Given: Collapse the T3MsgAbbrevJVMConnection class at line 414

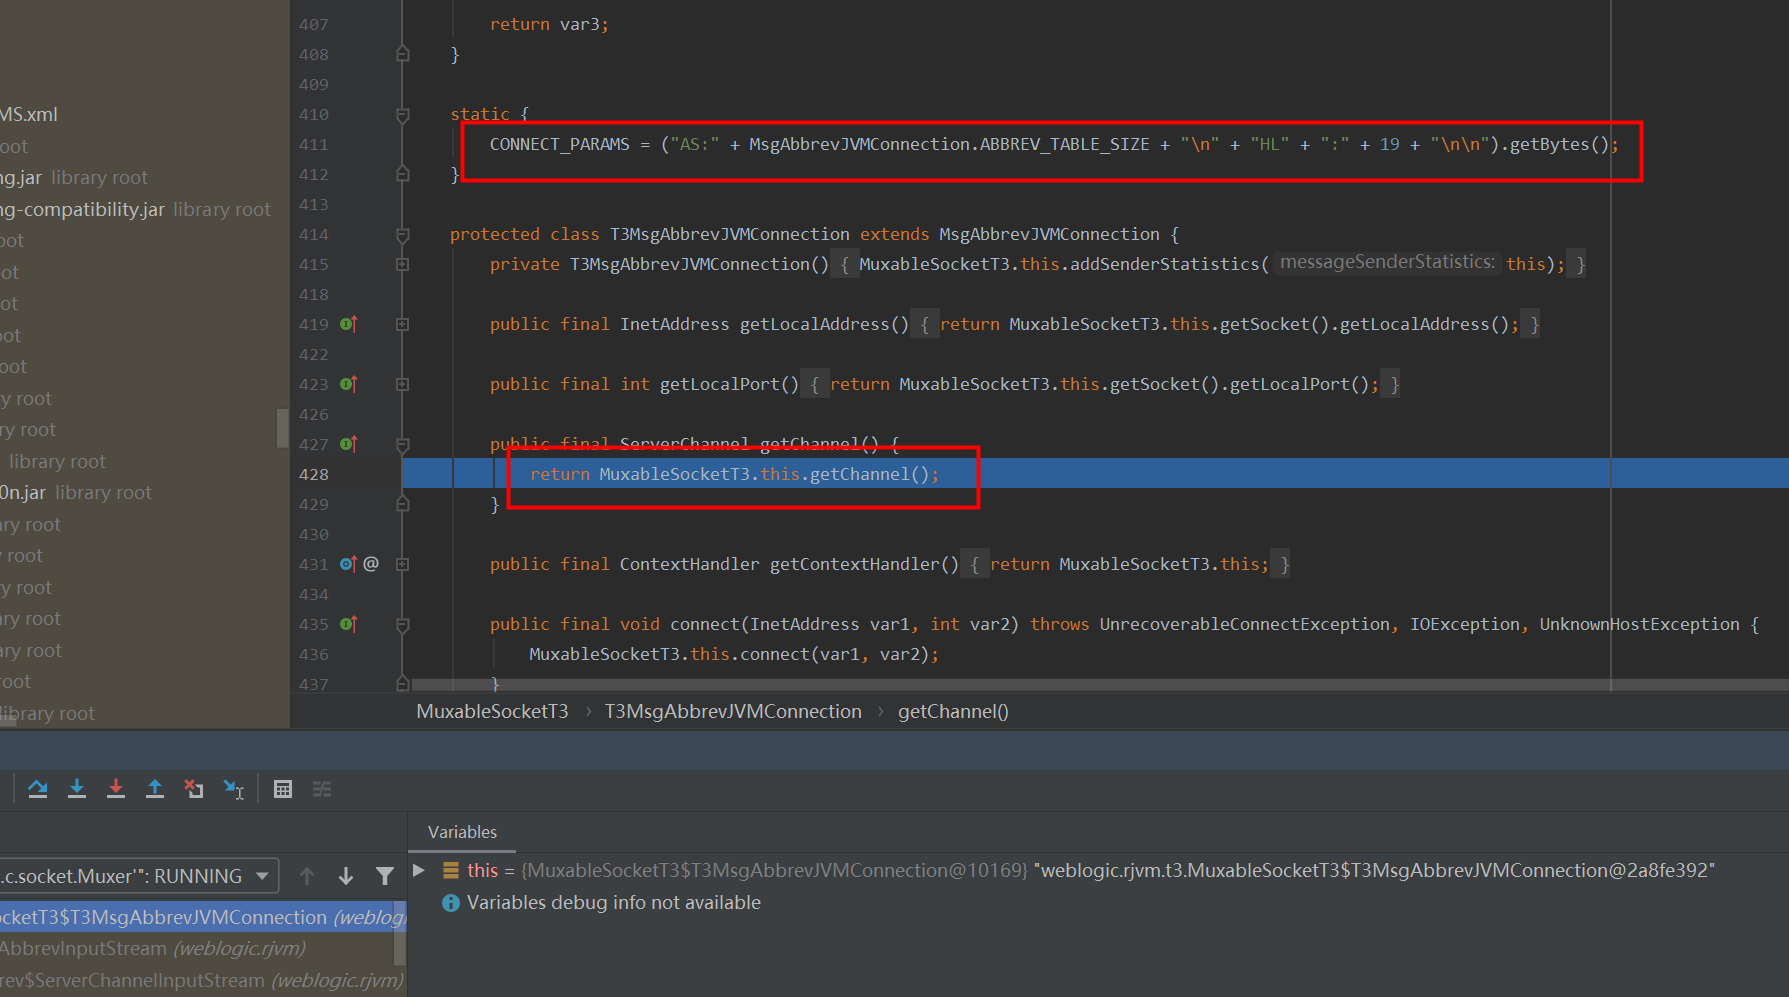Looking at the screenshot, I should tap(403, 234).
